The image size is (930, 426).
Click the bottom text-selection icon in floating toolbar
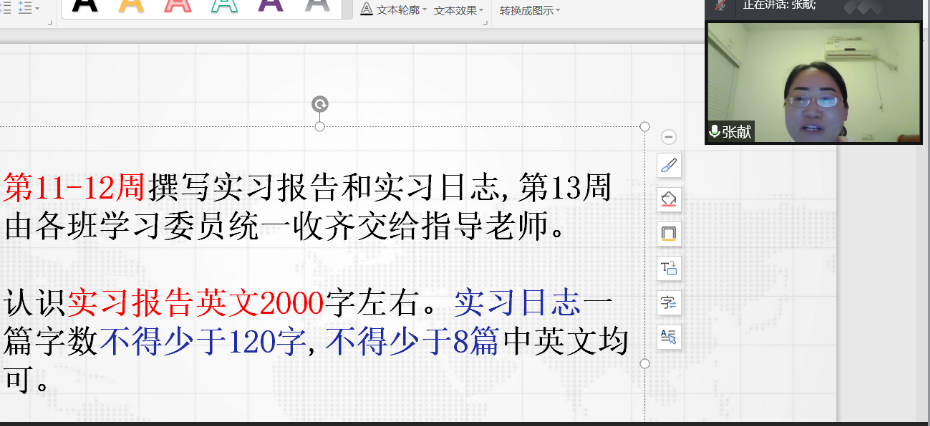(669, 336)
